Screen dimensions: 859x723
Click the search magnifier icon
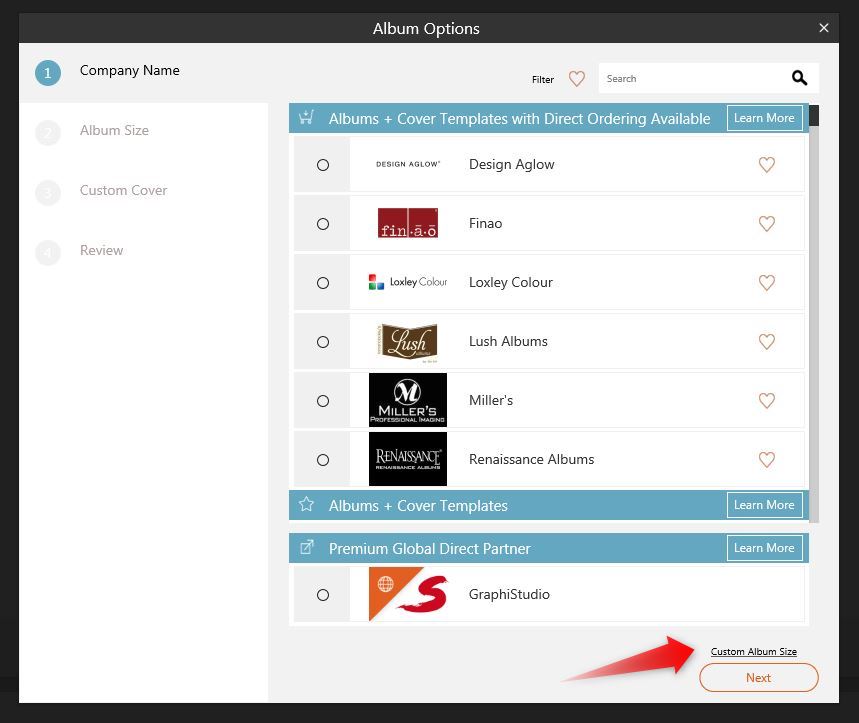799,78
